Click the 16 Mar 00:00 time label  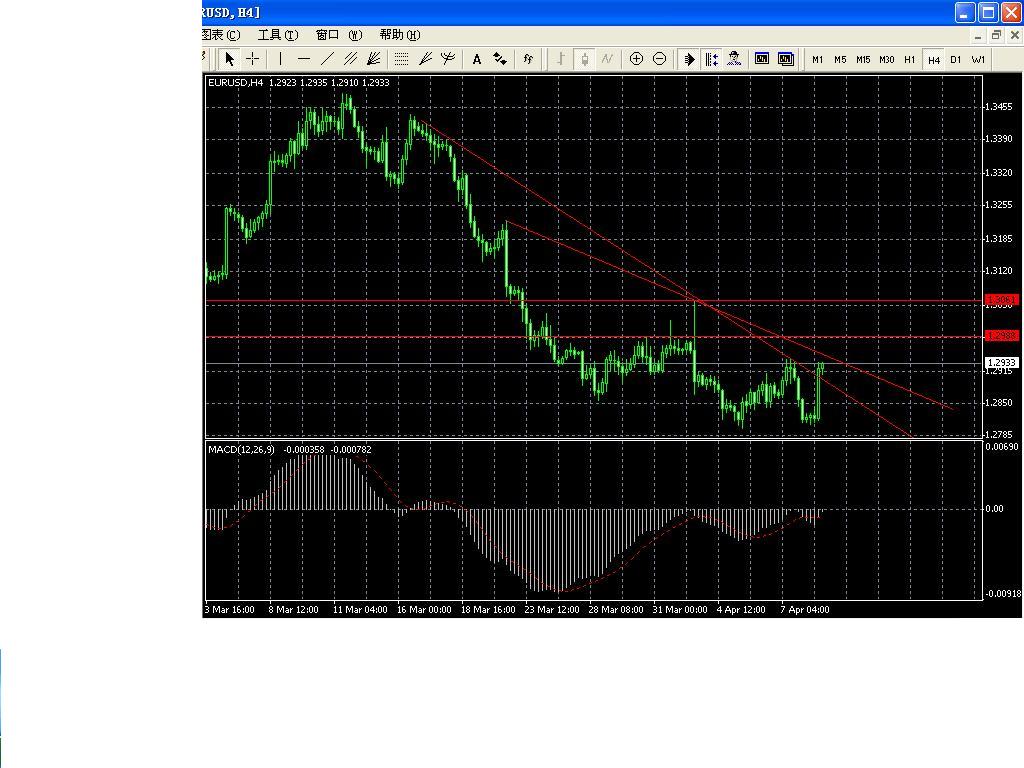point(424,609)
